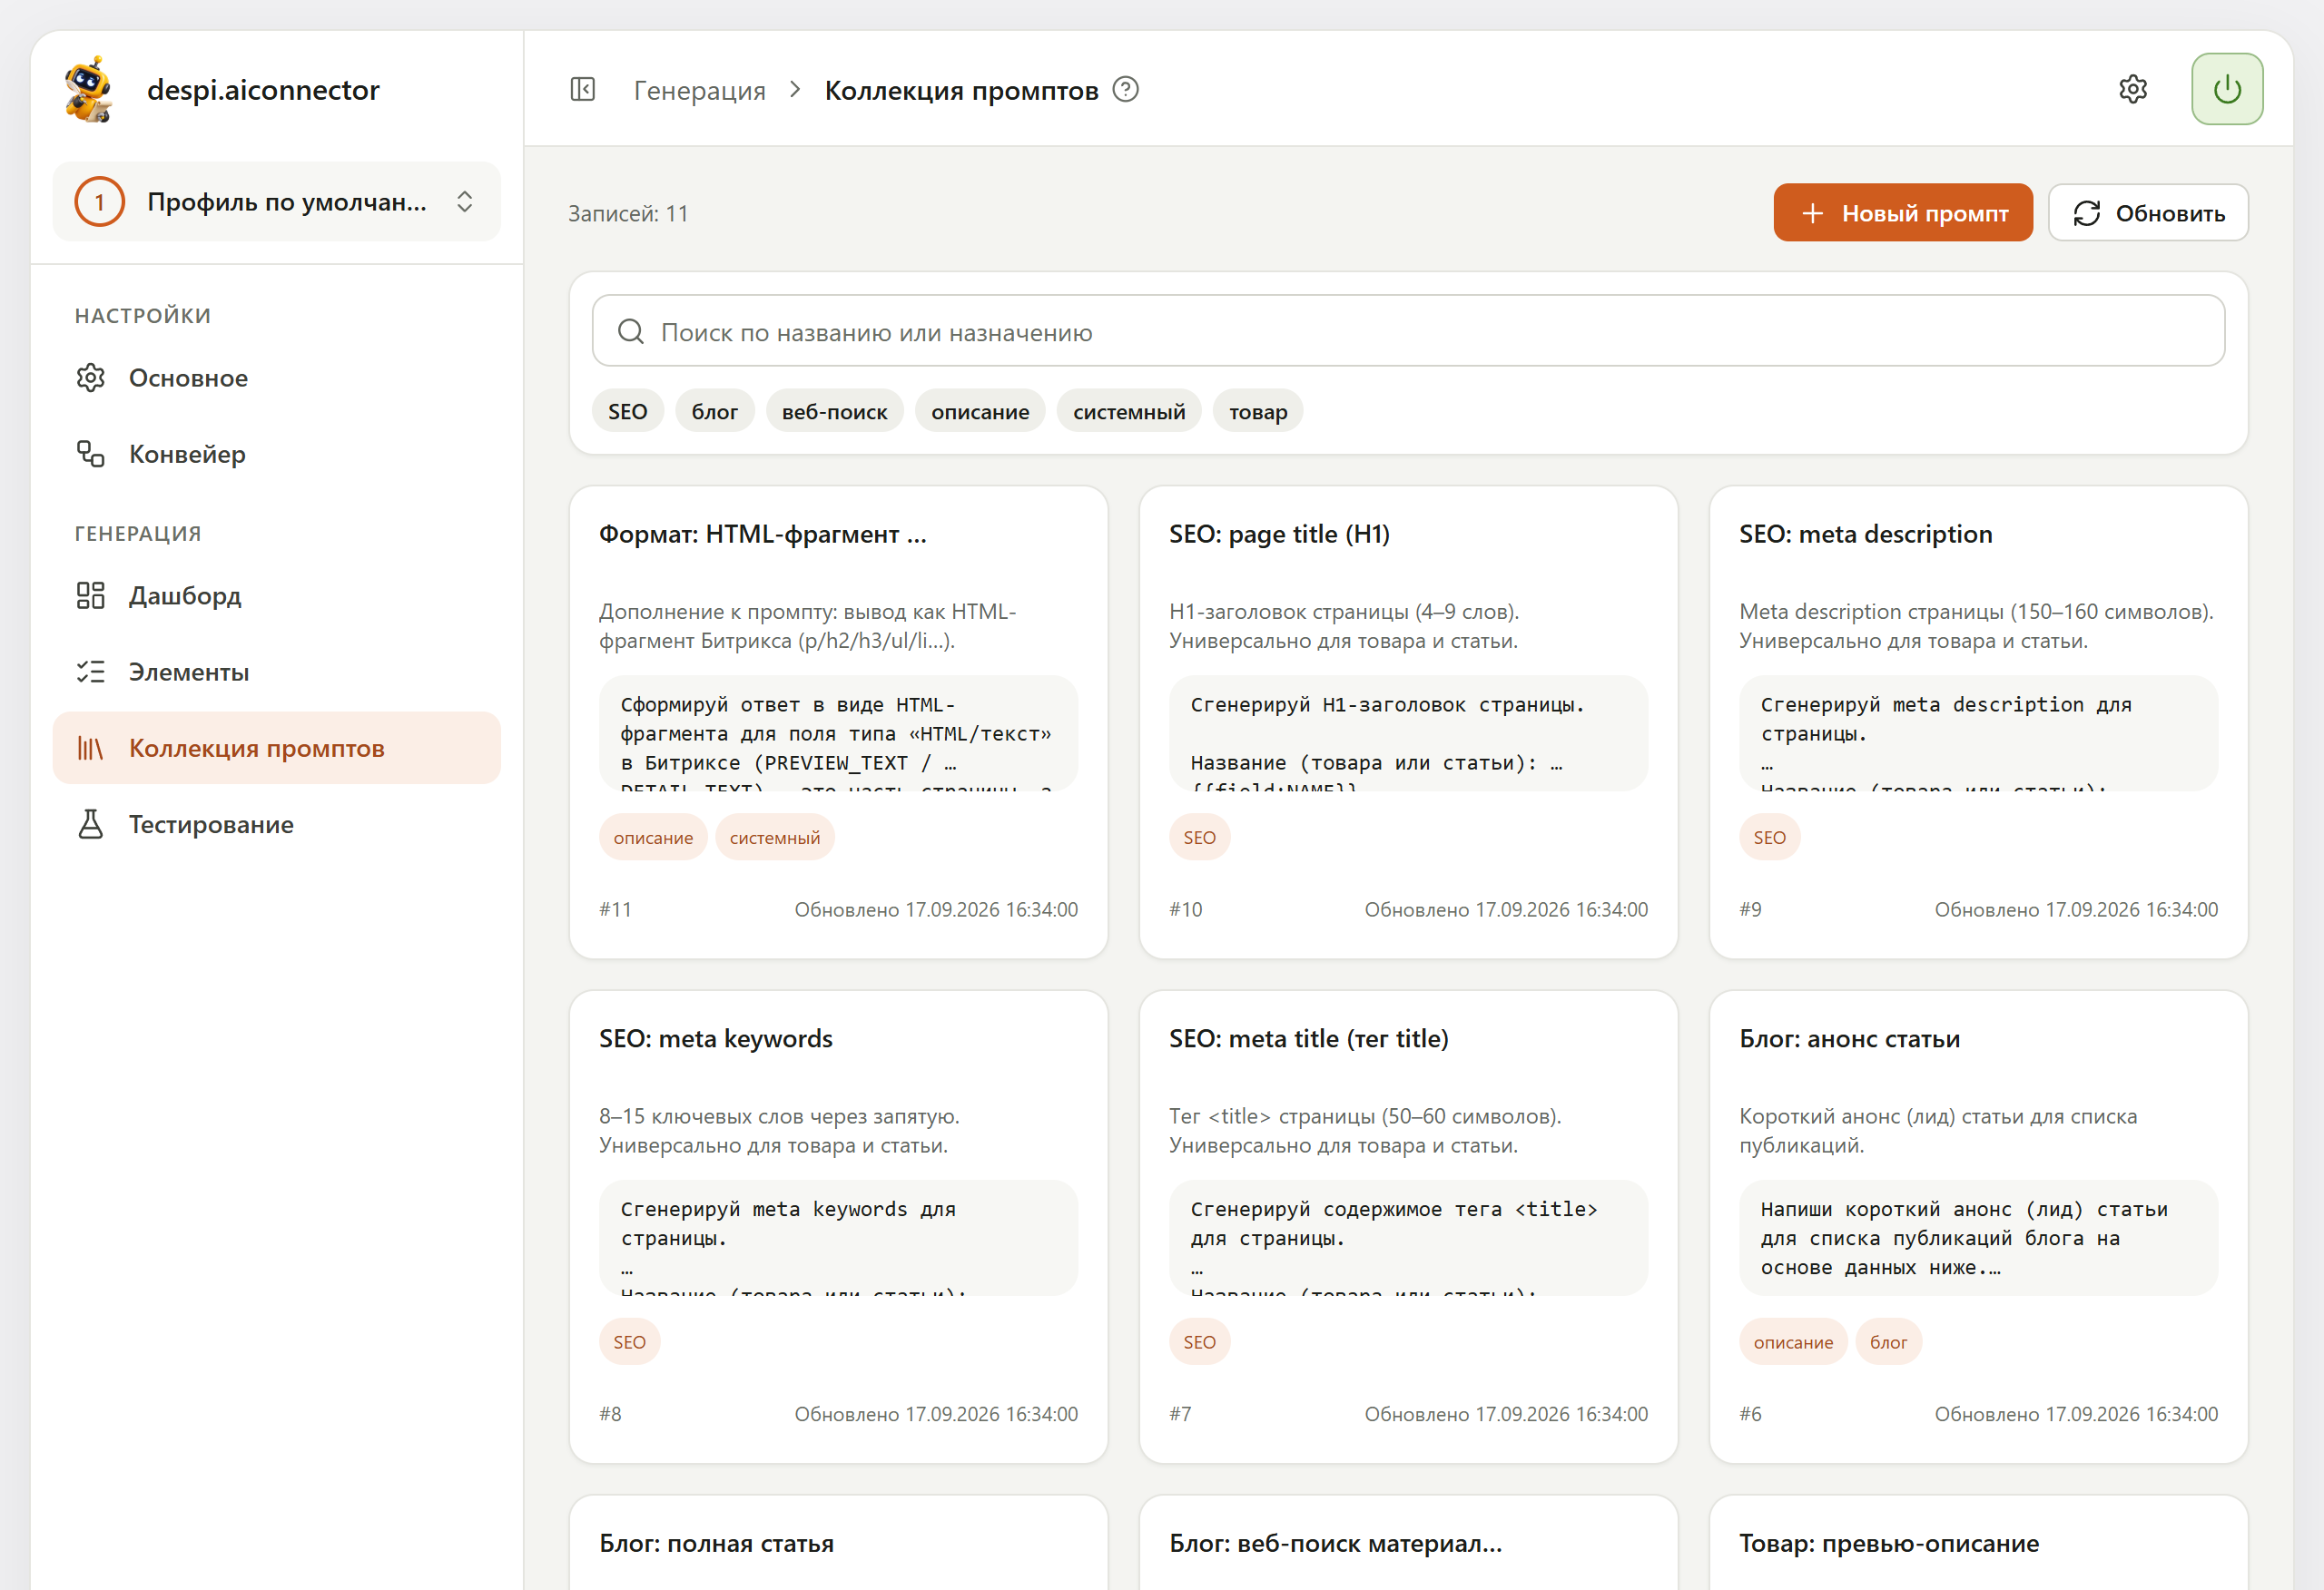Click Генерация breadcrumb link
This screenshot has height=1590, width=2324.
click(699, 90)
